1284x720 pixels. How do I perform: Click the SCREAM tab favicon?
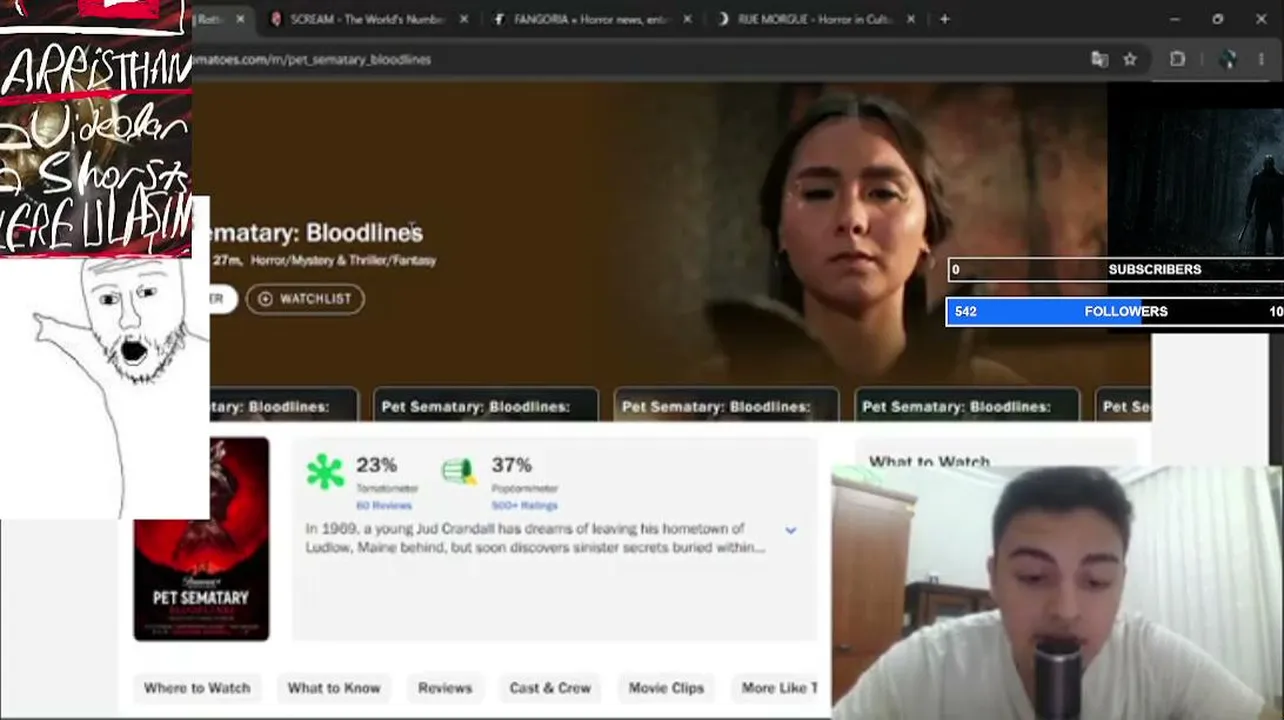[x=276, y=19]
